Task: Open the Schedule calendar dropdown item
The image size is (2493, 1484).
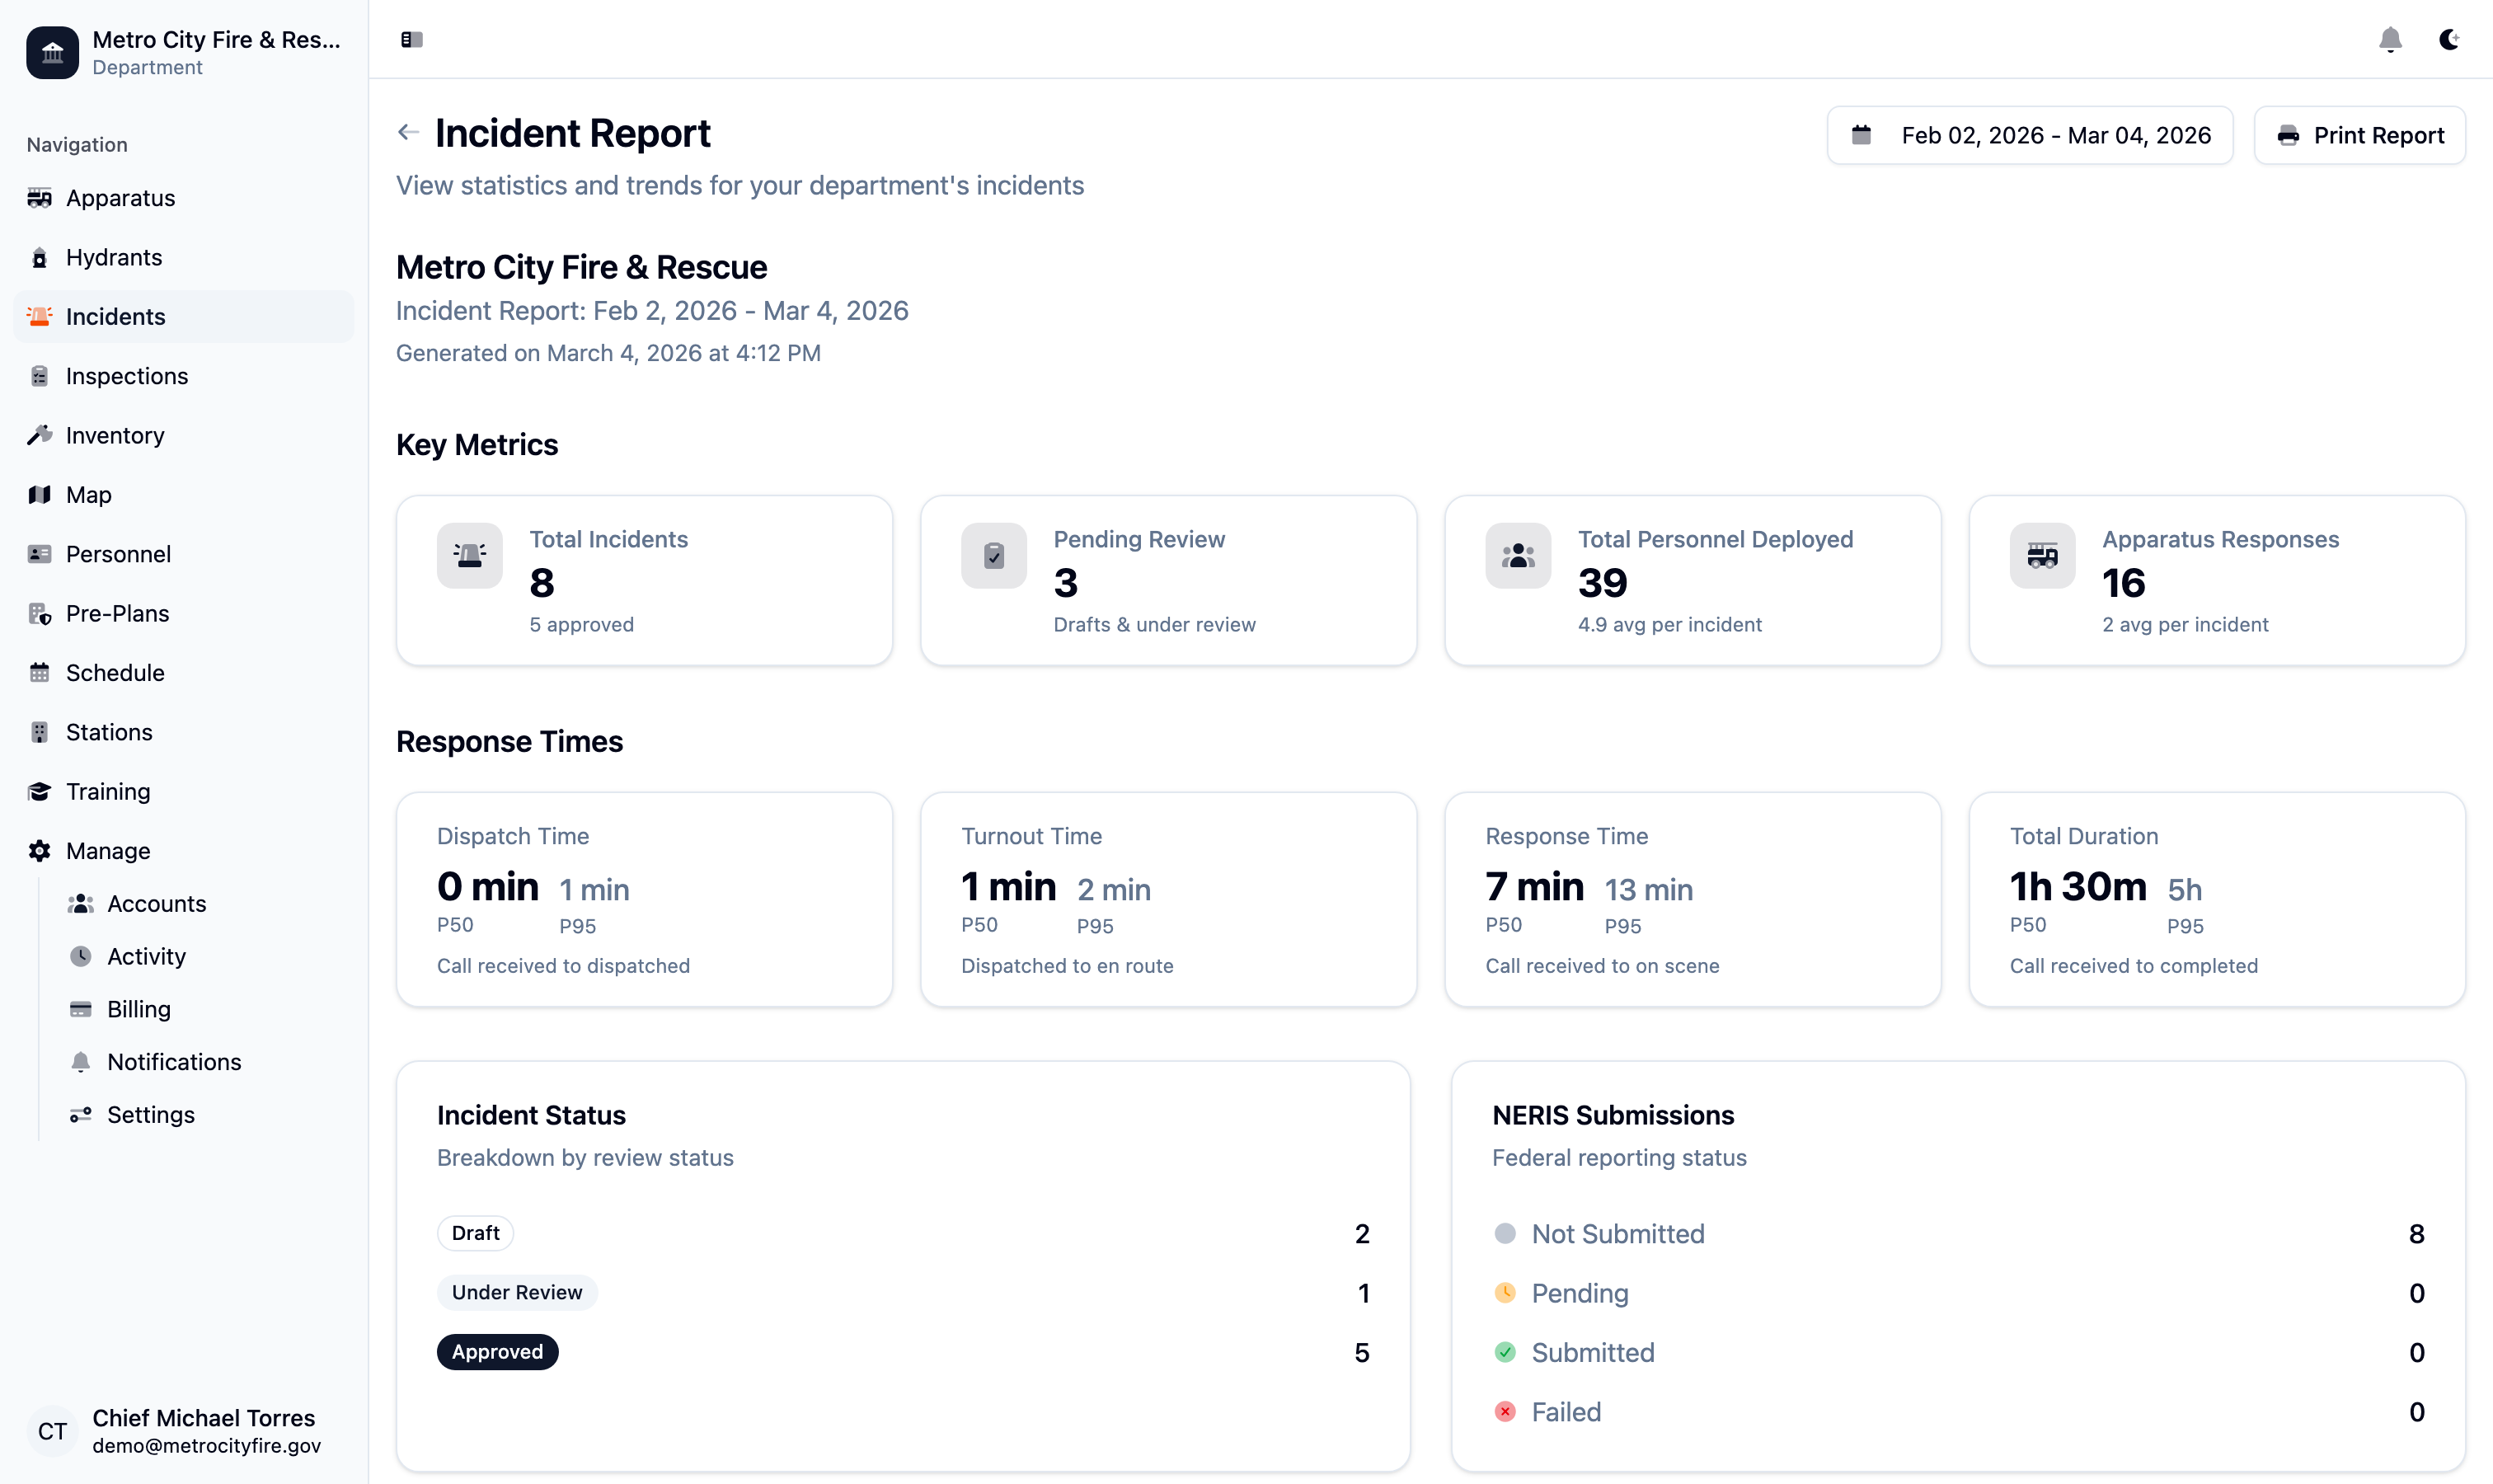Action: click(x=113, y=672)
